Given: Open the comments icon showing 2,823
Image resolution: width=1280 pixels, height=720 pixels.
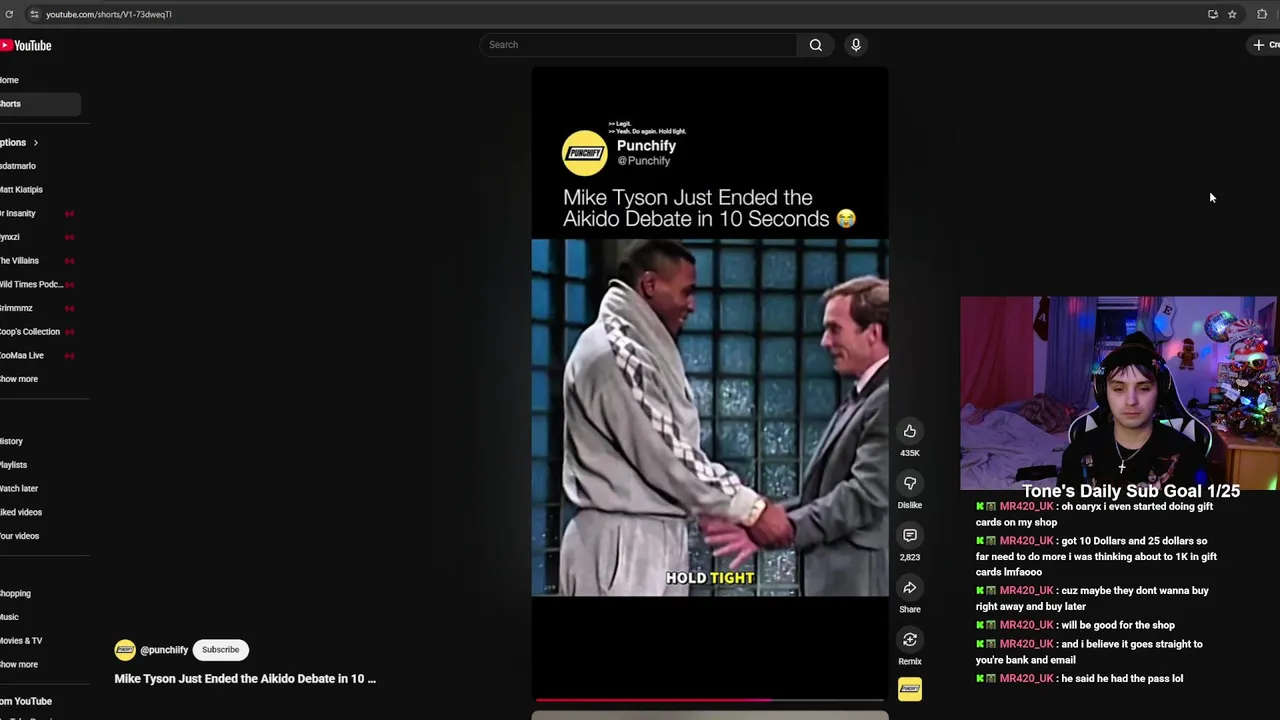Looking at the screenshot, I should click(910, 535).
